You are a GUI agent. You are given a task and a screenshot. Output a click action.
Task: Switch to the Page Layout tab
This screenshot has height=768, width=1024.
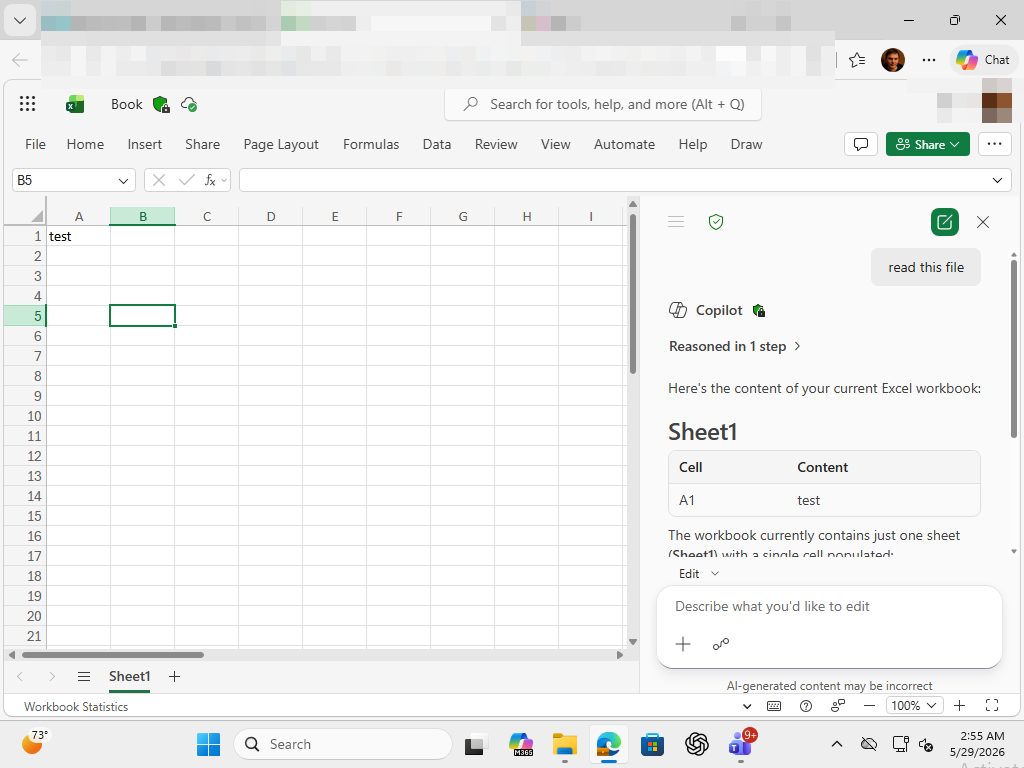pos(281,144)
